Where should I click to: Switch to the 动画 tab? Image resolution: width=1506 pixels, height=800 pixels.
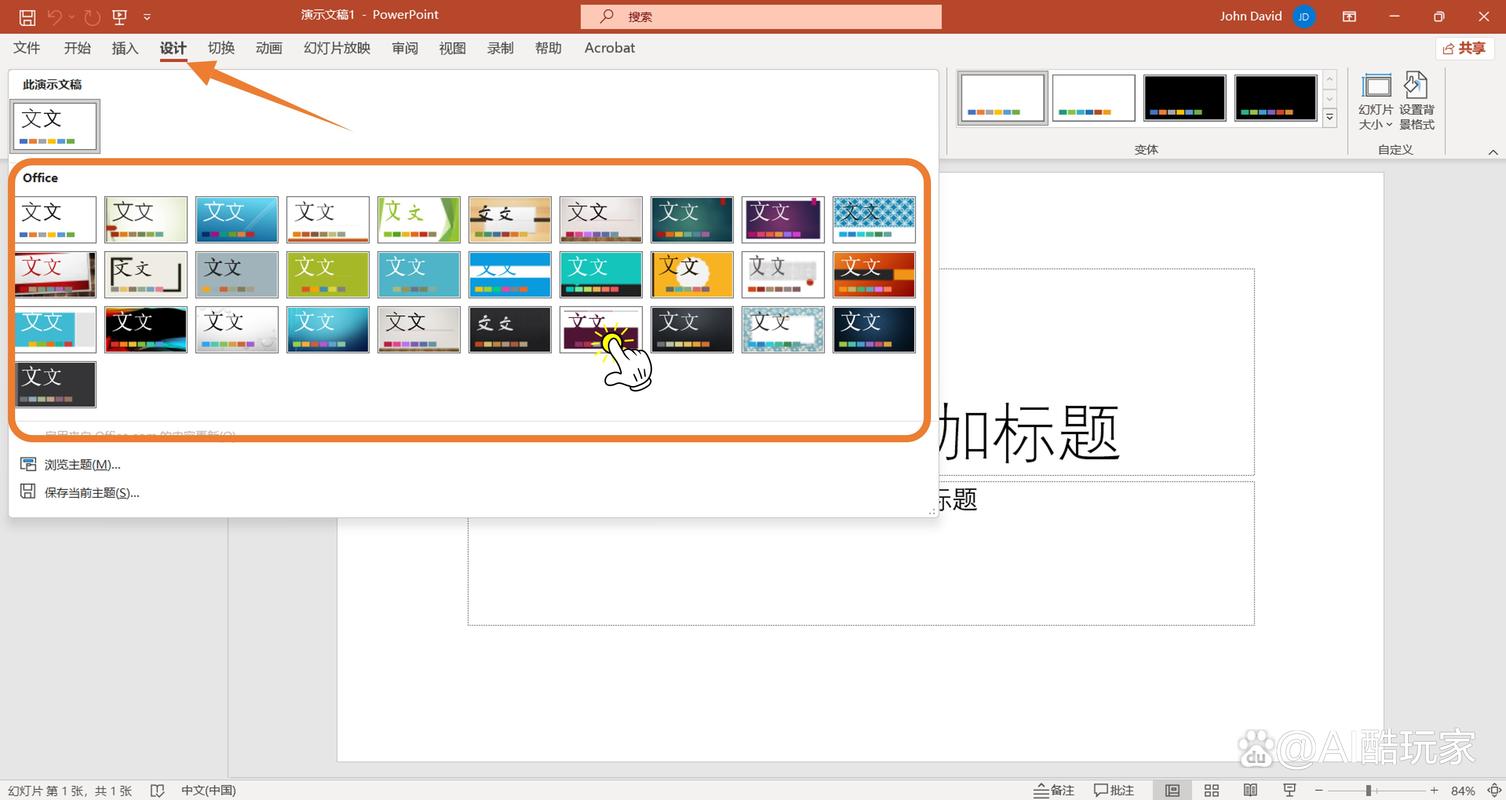[269, 48]
